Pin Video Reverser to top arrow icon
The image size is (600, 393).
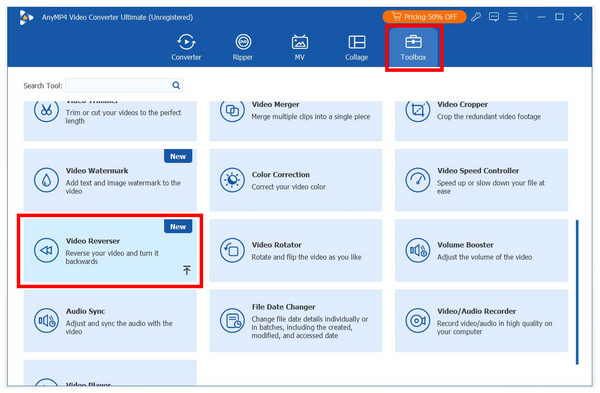click(187, 270)
